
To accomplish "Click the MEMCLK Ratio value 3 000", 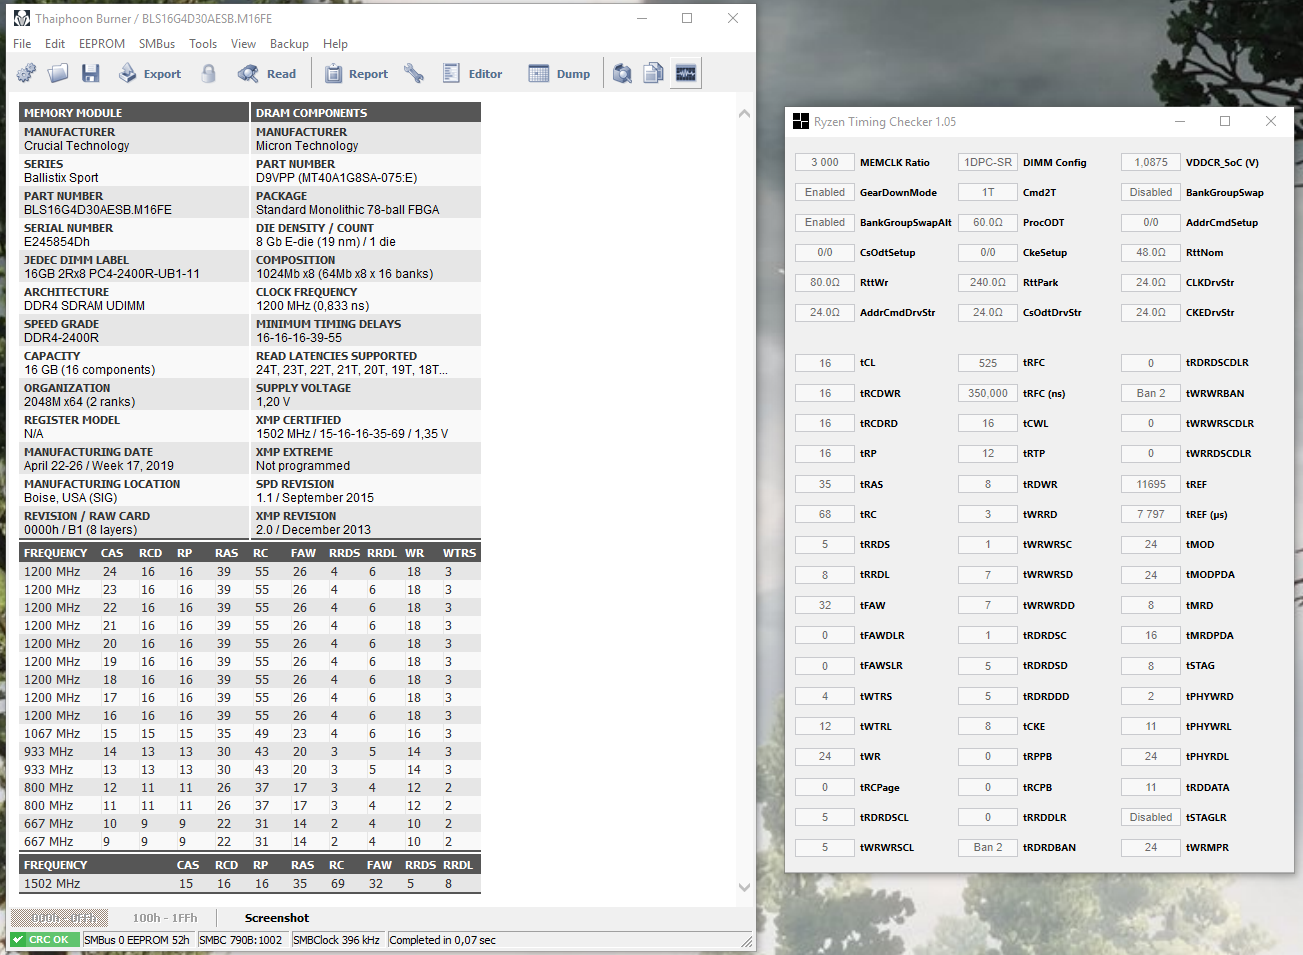I will click(825, 162).
